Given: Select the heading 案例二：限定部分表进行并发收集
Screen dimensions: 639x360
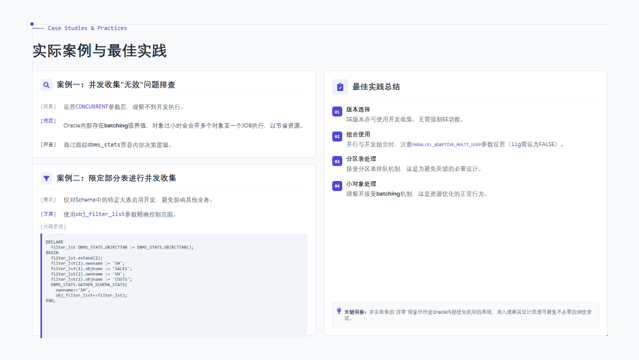Looking at the screenshot, I should pyautogui.click(x=116, y=178).
